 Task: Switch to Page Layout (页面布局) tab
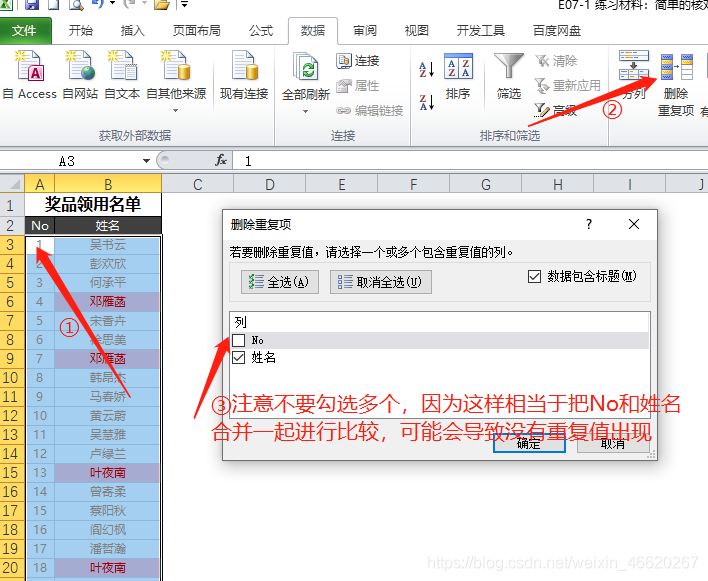click(x=197, y=31)
